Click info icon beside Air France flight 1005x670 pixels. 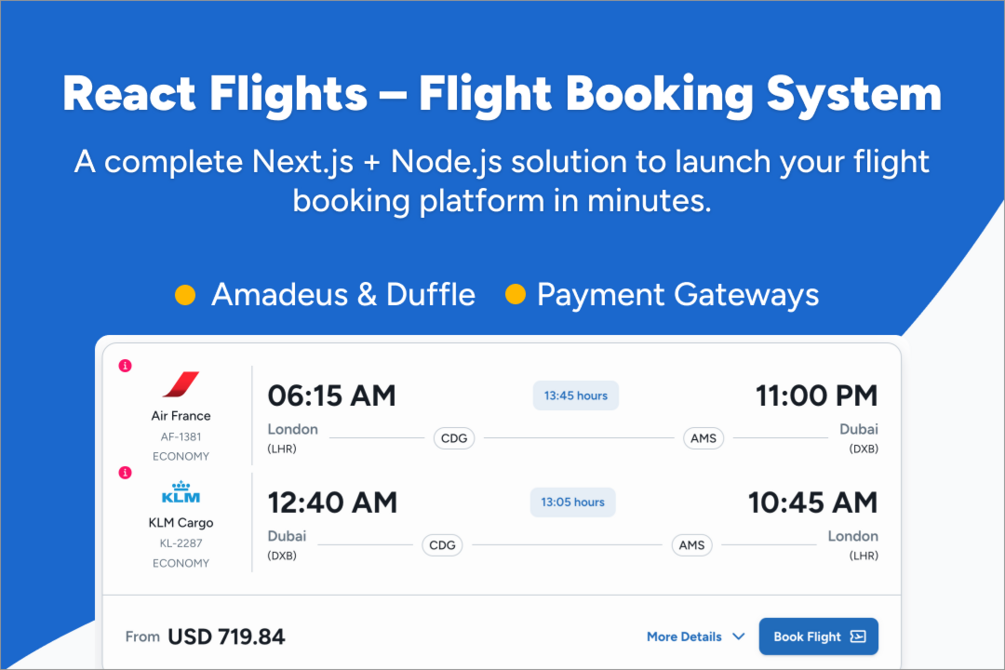click(125, 366)
